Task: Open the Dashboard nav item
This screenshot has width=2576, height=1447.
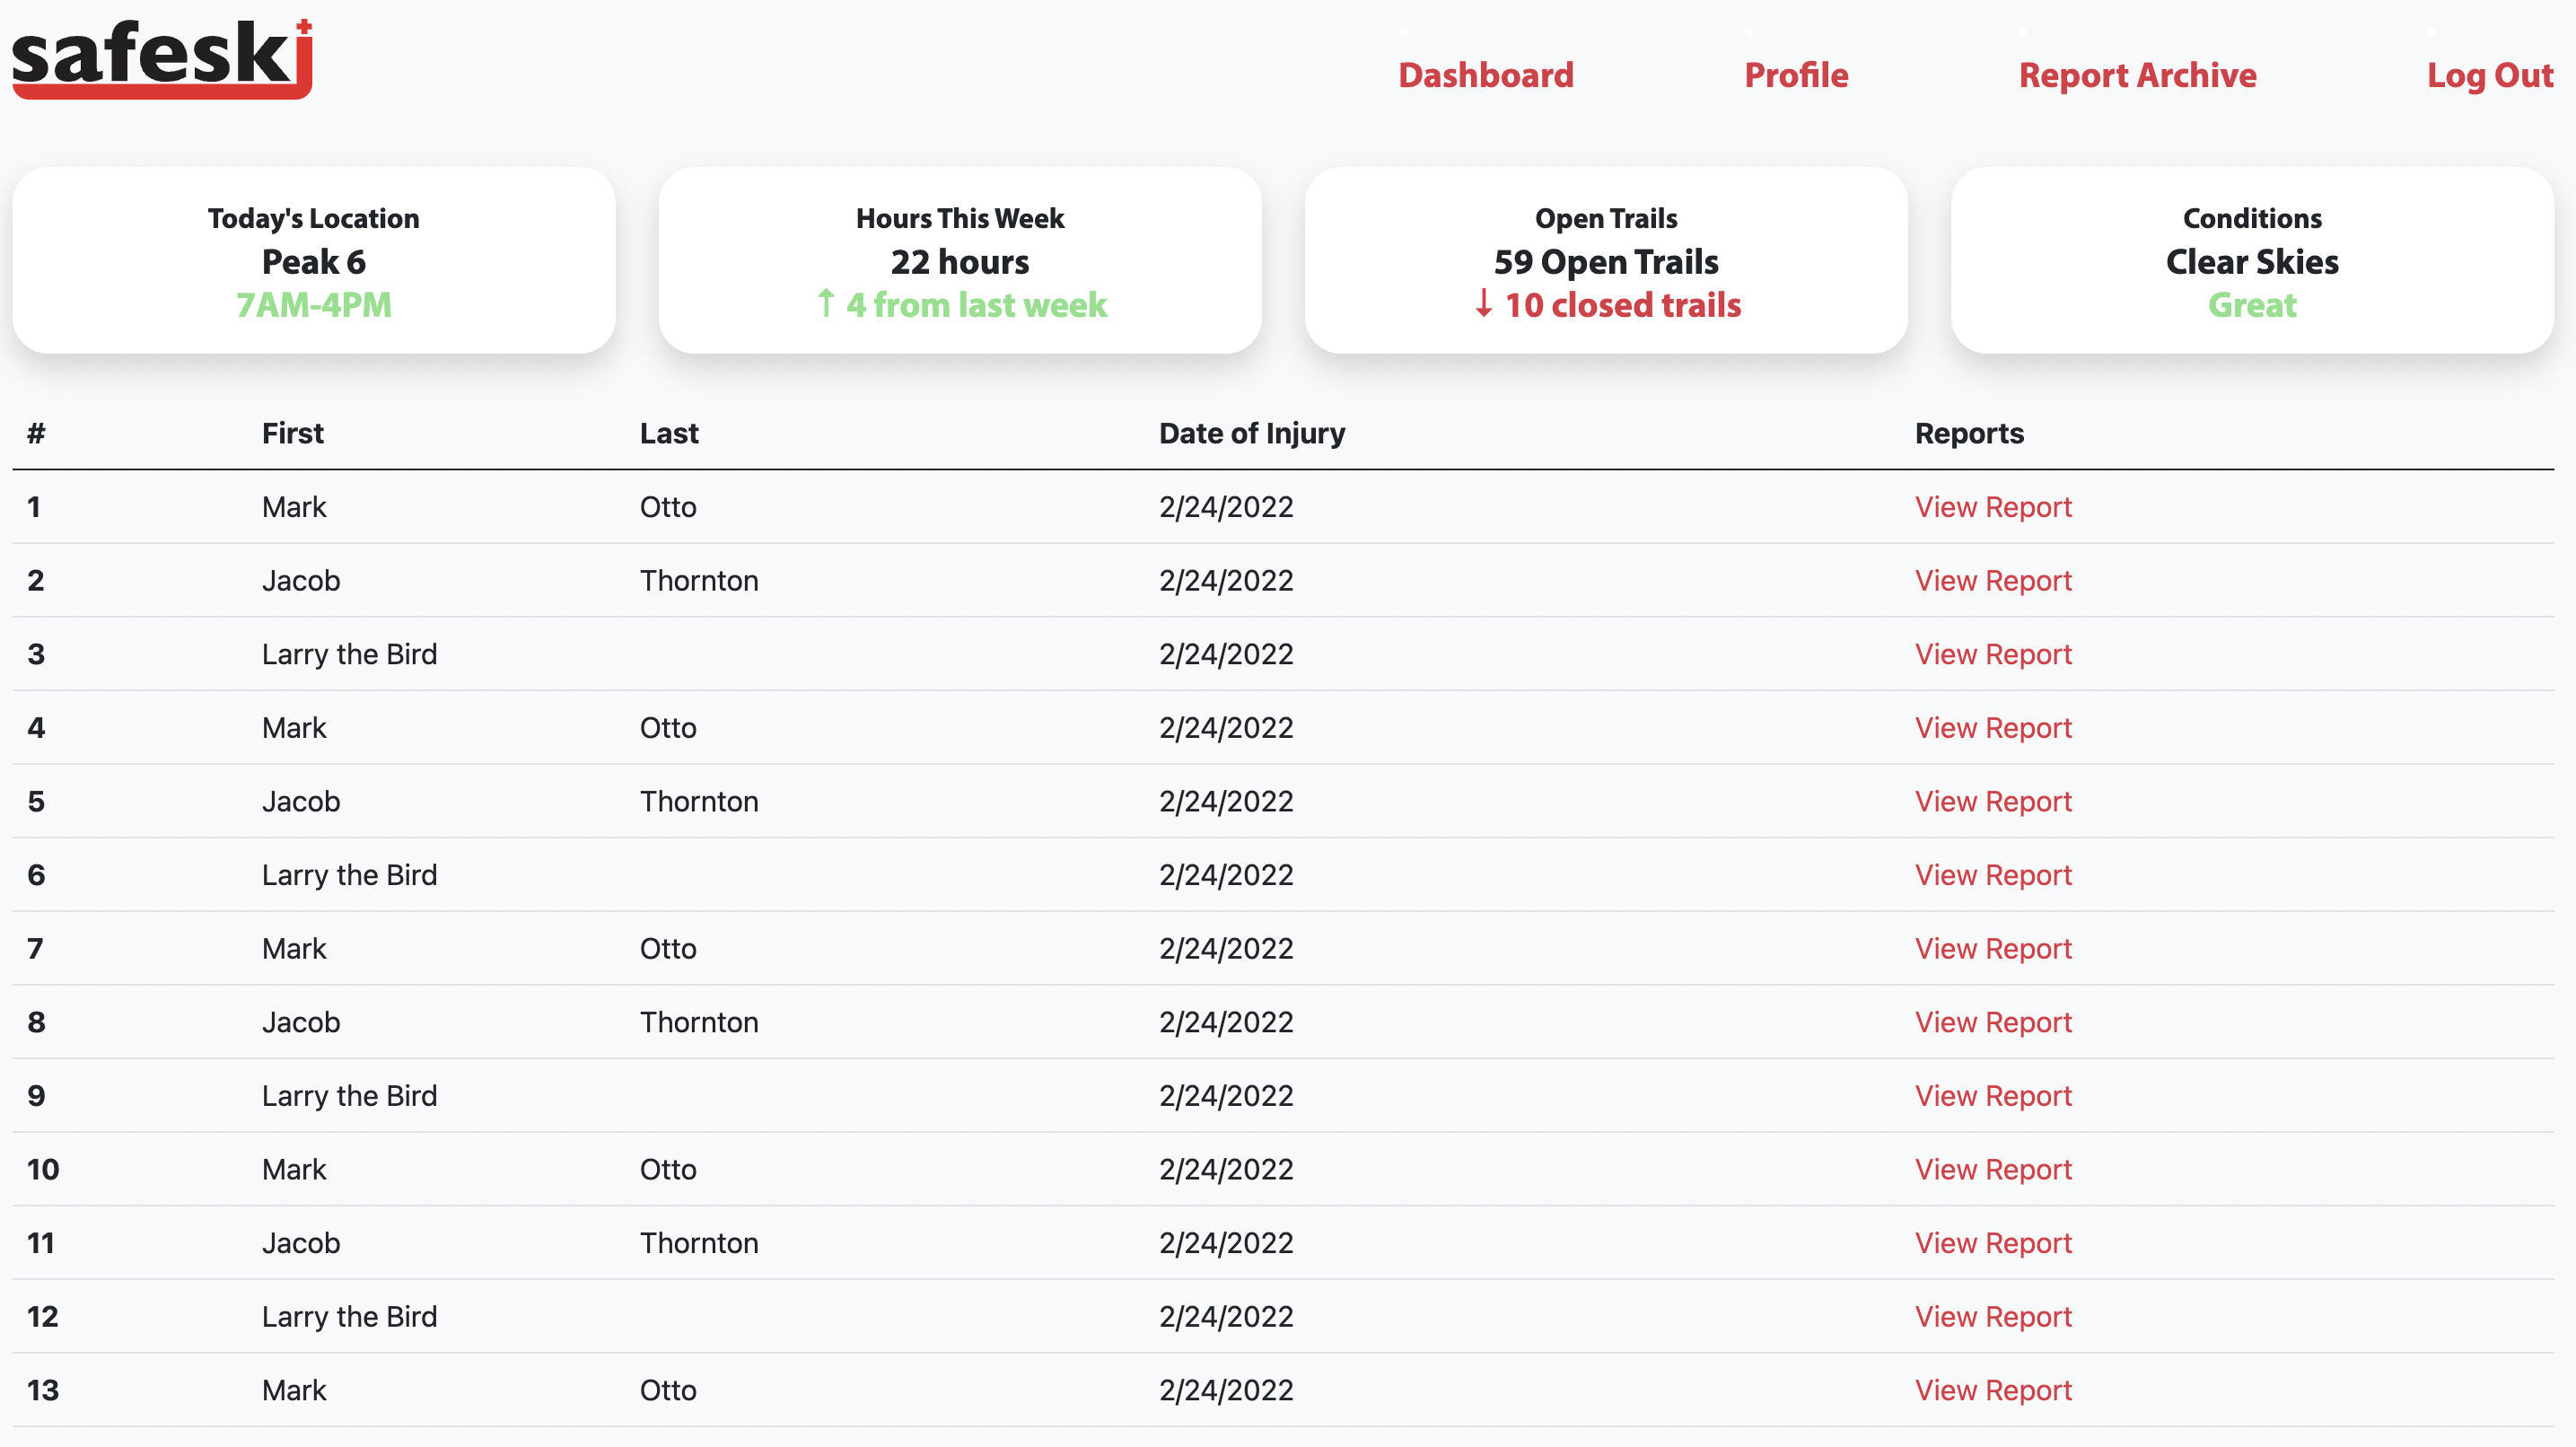Action: click(1485, 75)
